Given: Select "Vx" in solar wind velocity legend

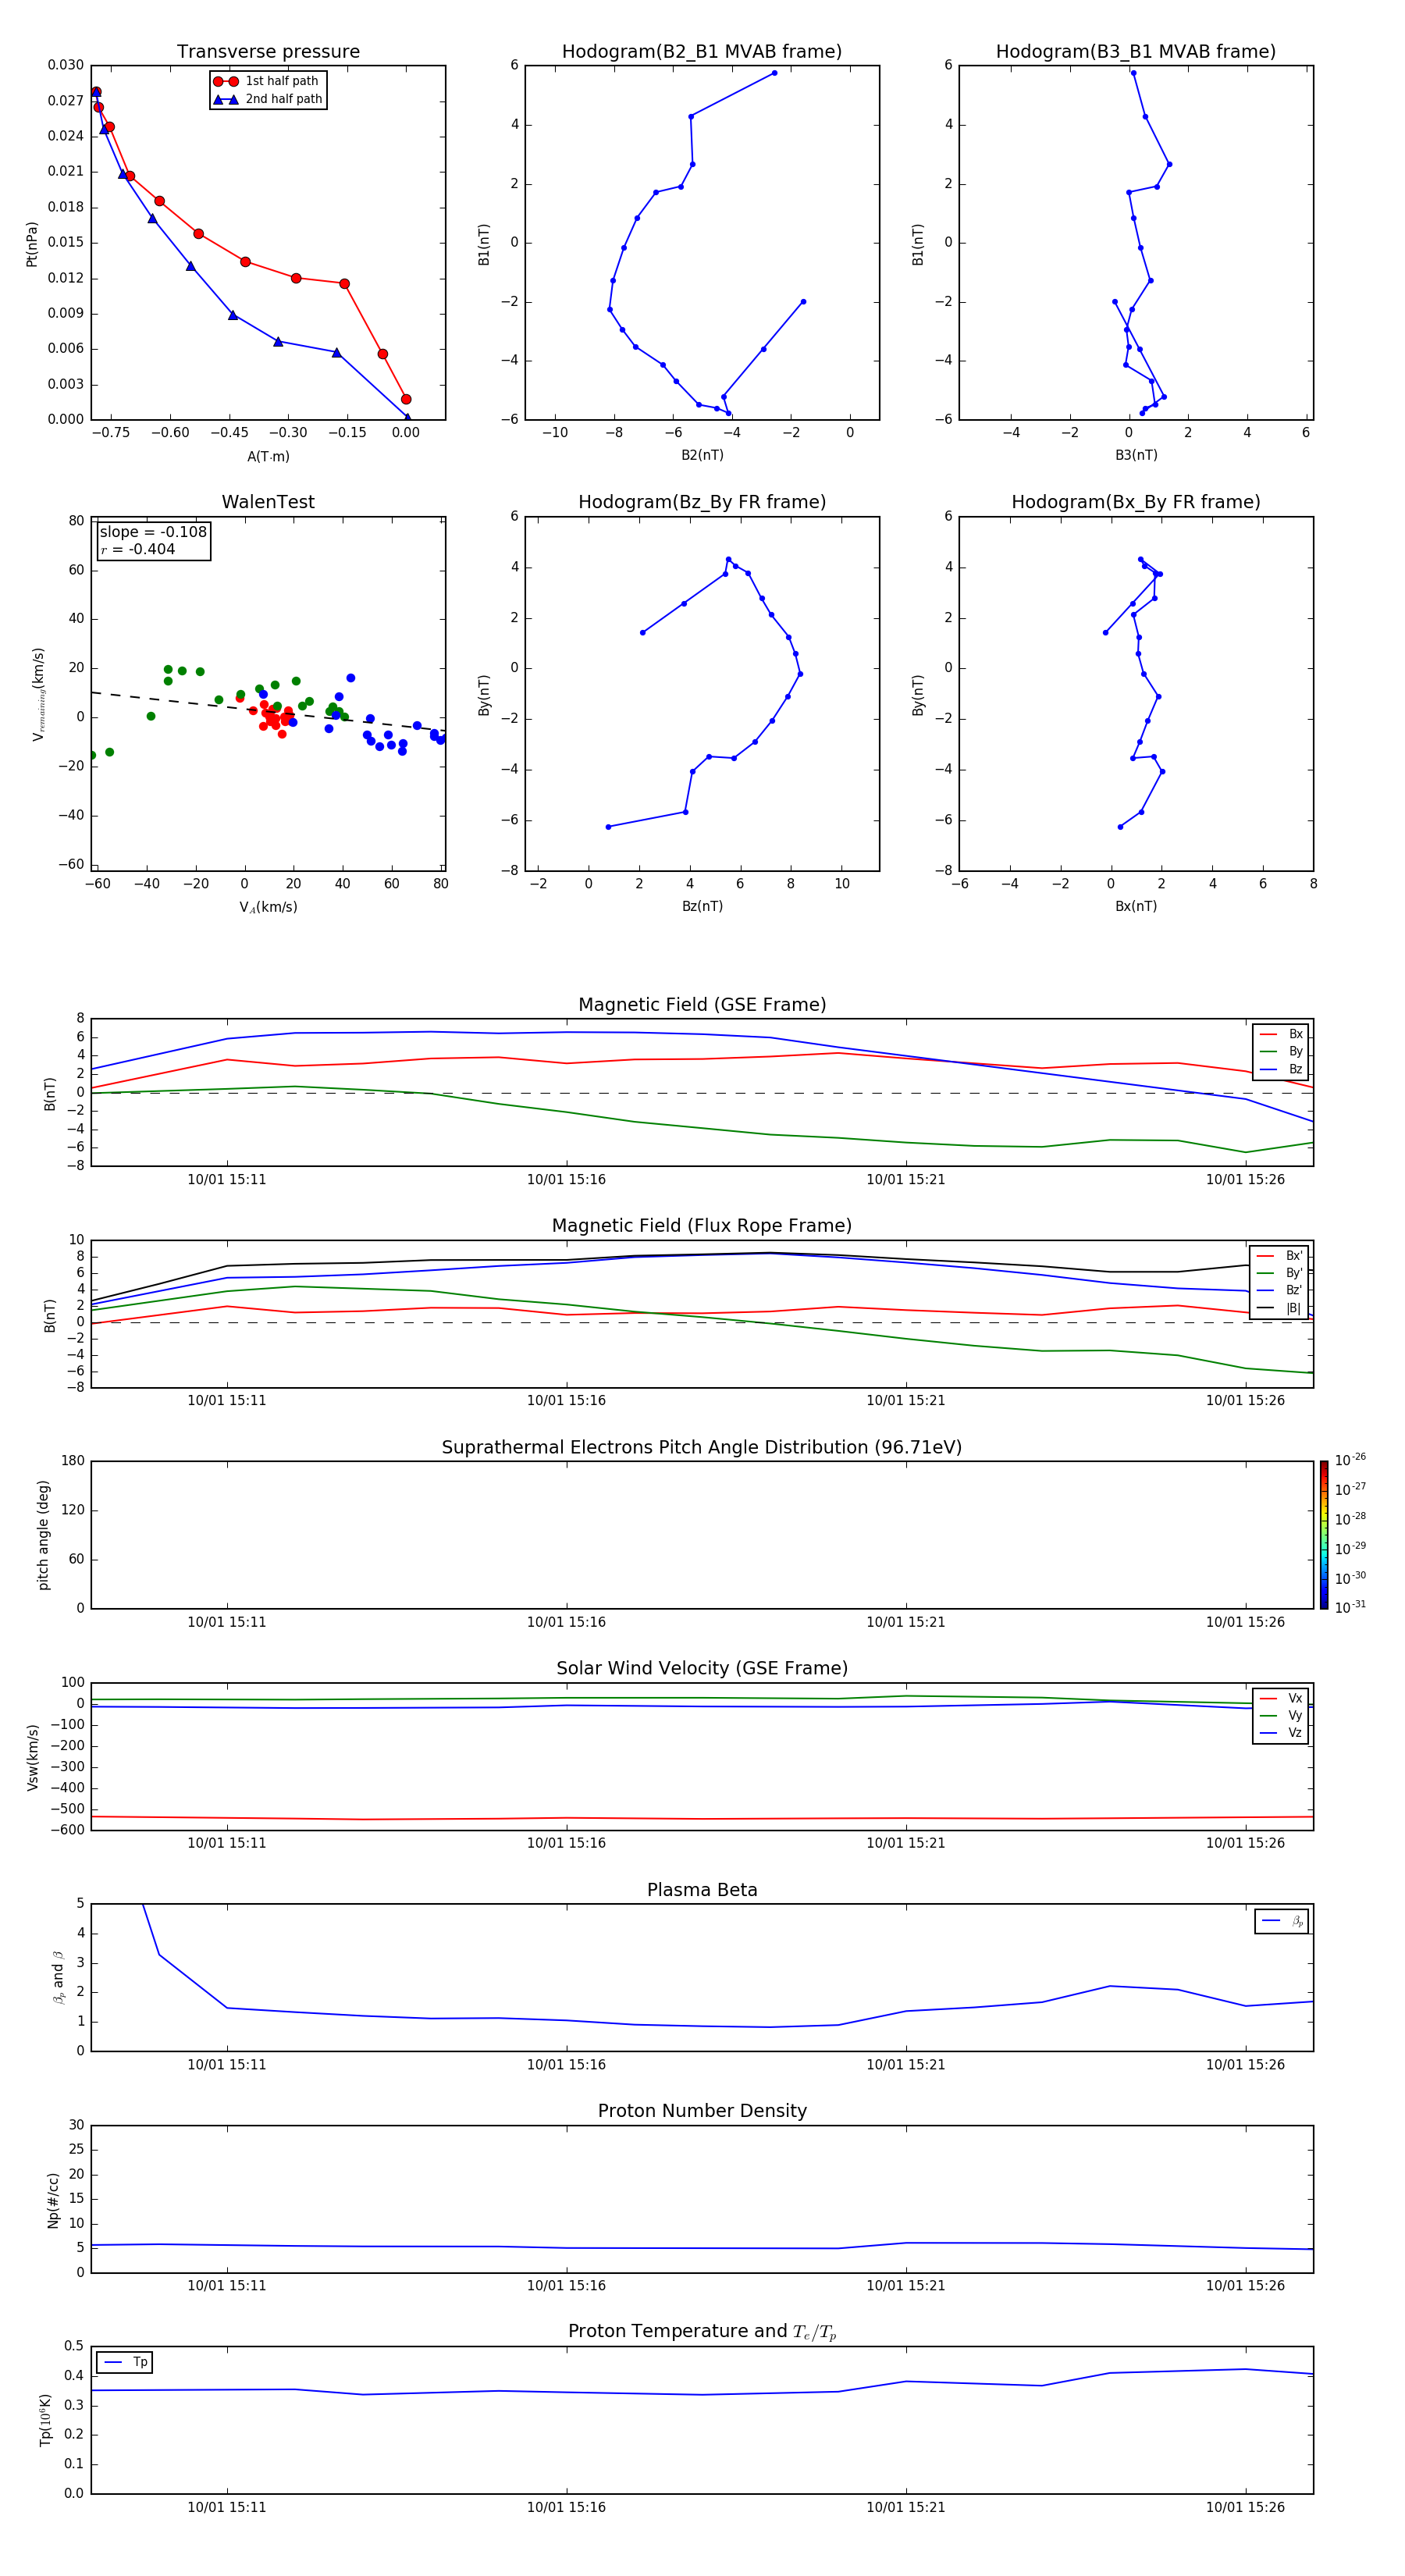Looking at the screenshot, I should (1281, 1698).
